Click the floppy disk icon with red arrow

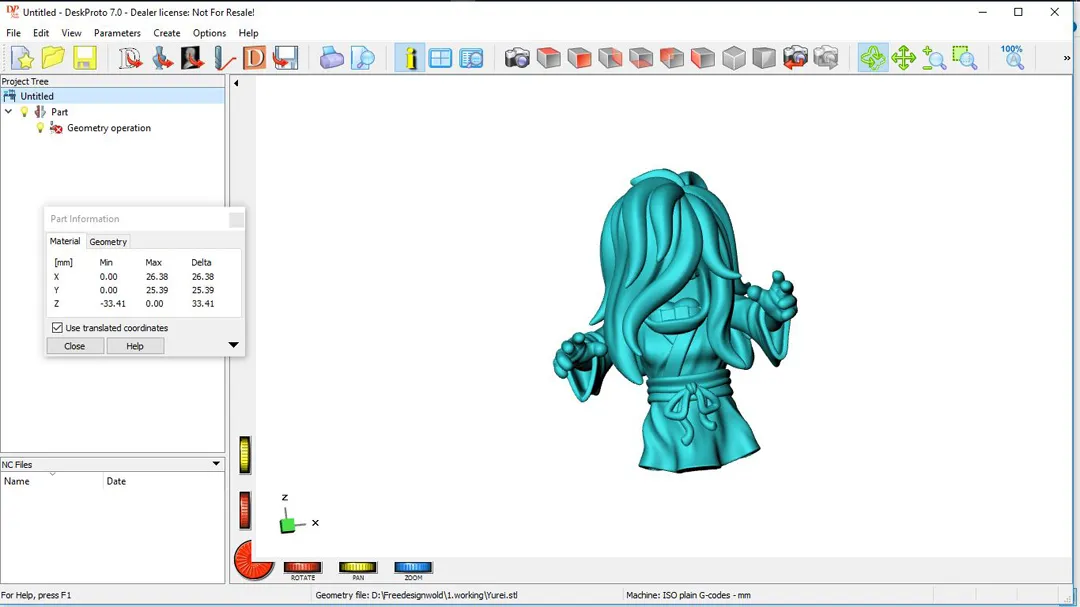coord(285,58)
